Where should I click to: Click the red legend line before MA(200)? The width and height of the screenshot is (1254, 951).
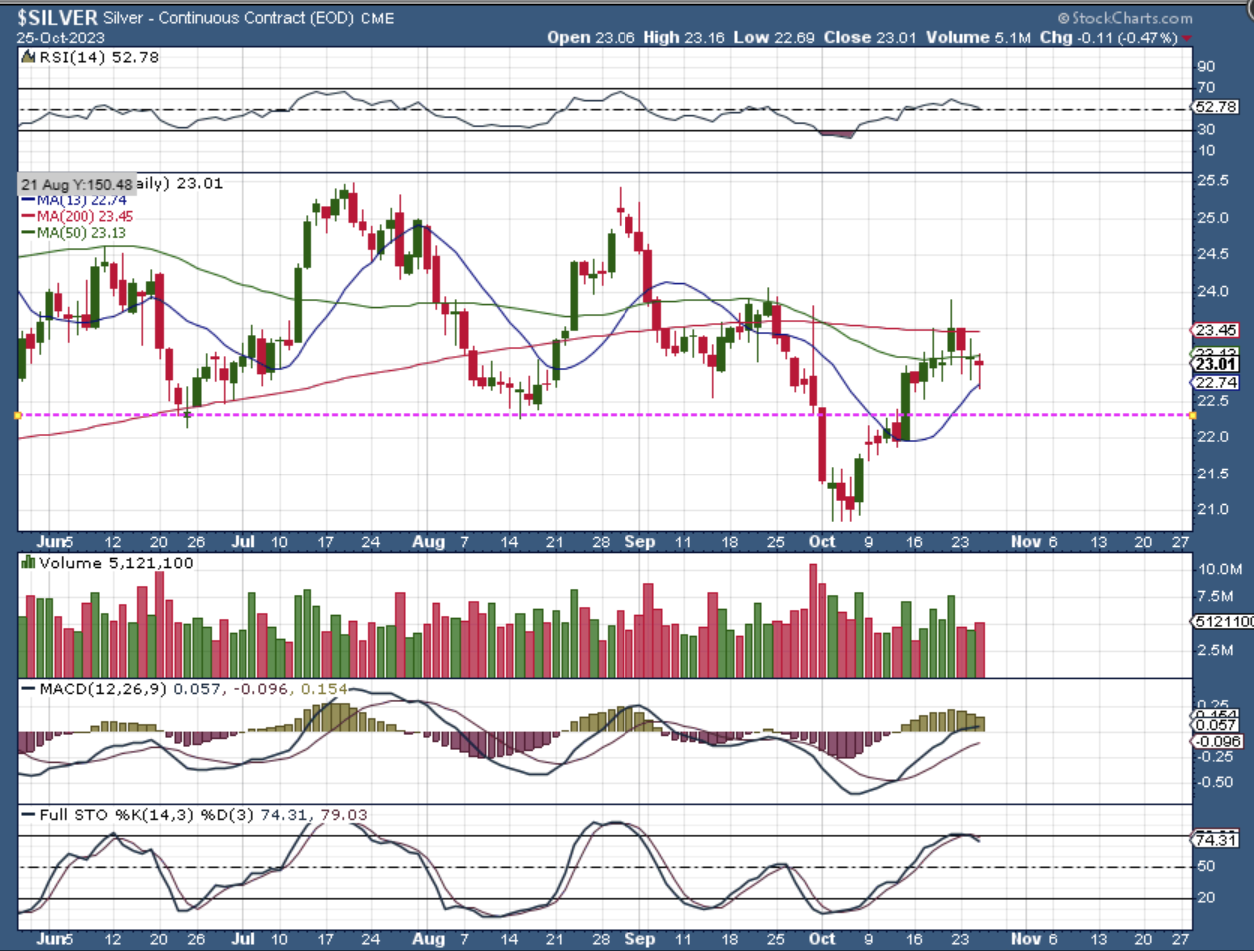tap(26, 216)
